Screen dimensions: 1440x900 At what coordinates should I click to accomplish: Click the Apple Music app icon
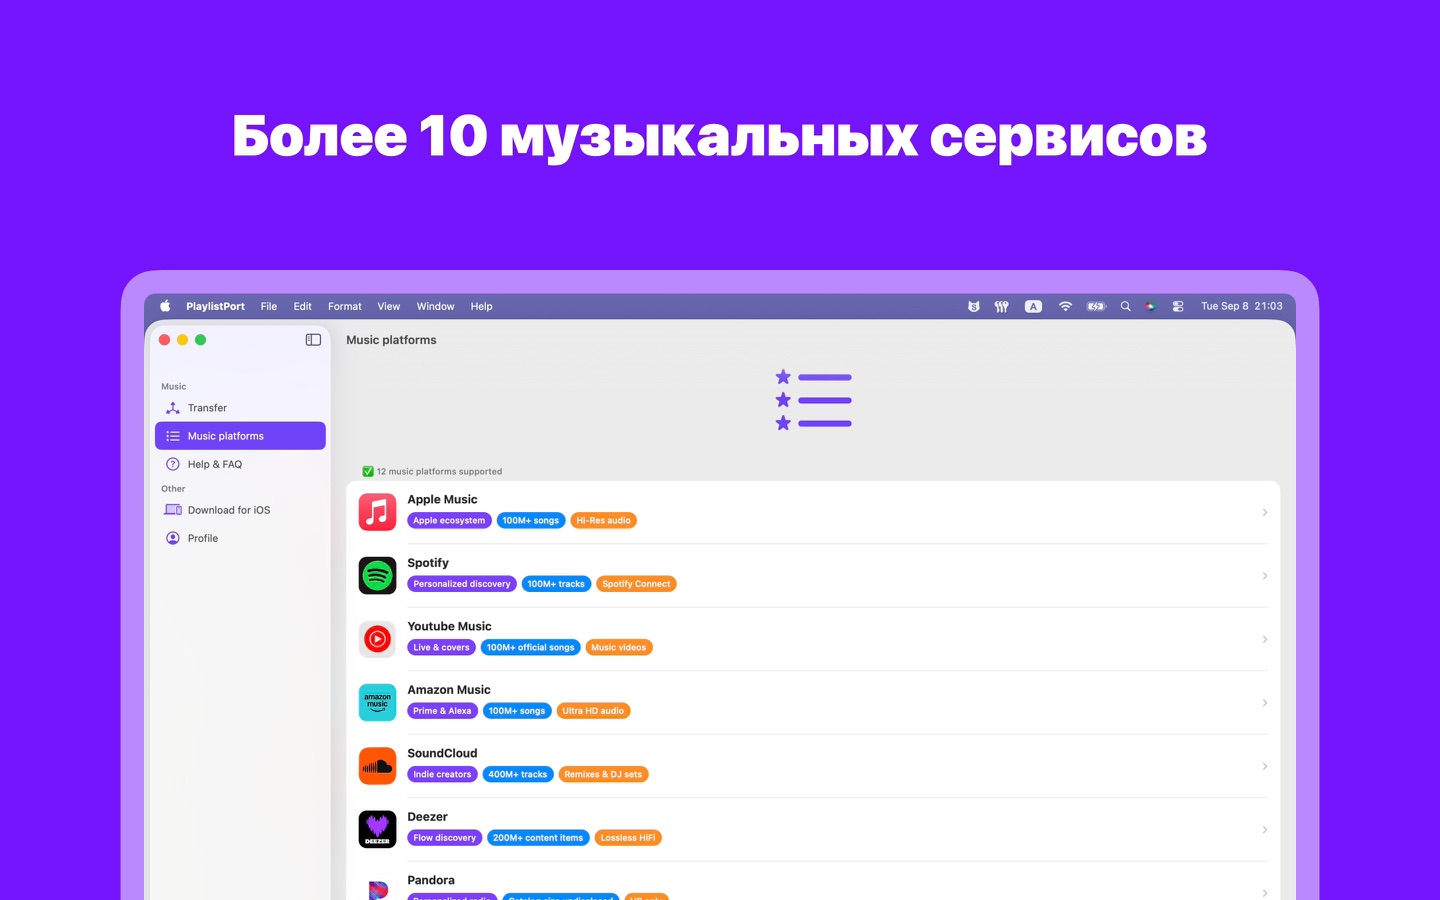(378, 512)
